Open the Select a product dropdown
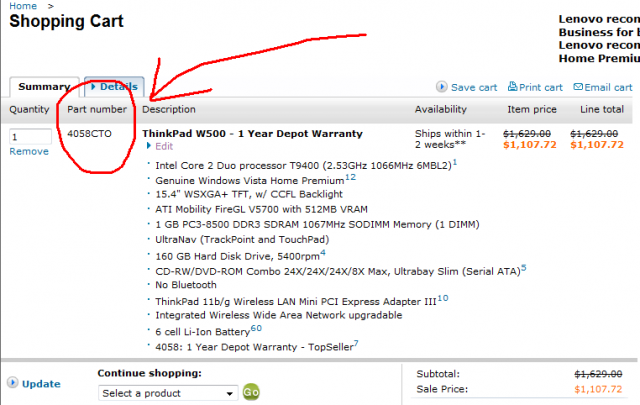 coord(168,393)
